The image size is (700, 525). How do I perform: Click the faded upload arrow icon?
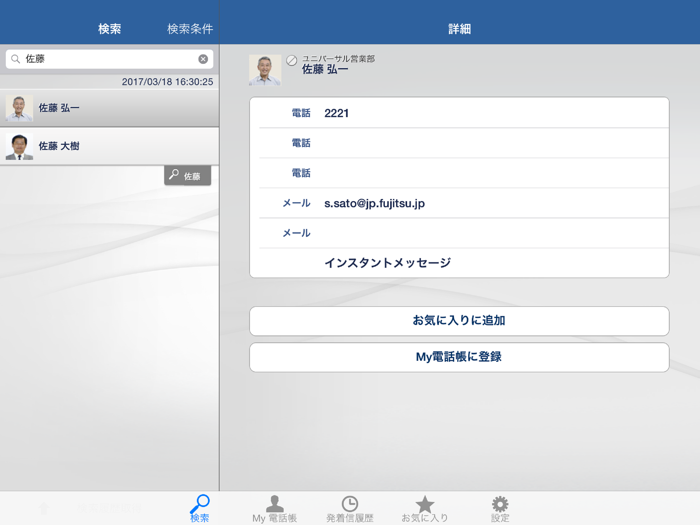pyautogui.click(x=44, y=508)
